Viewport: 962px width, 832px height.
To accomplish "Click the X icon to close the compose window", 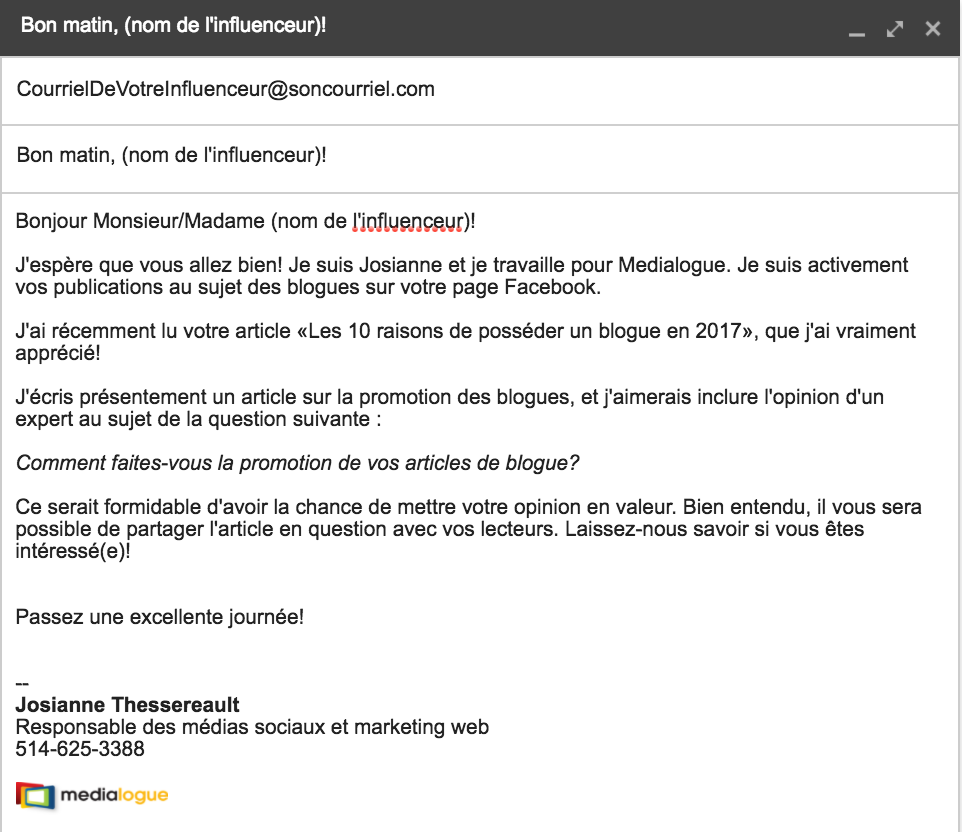I will point(932,29).
